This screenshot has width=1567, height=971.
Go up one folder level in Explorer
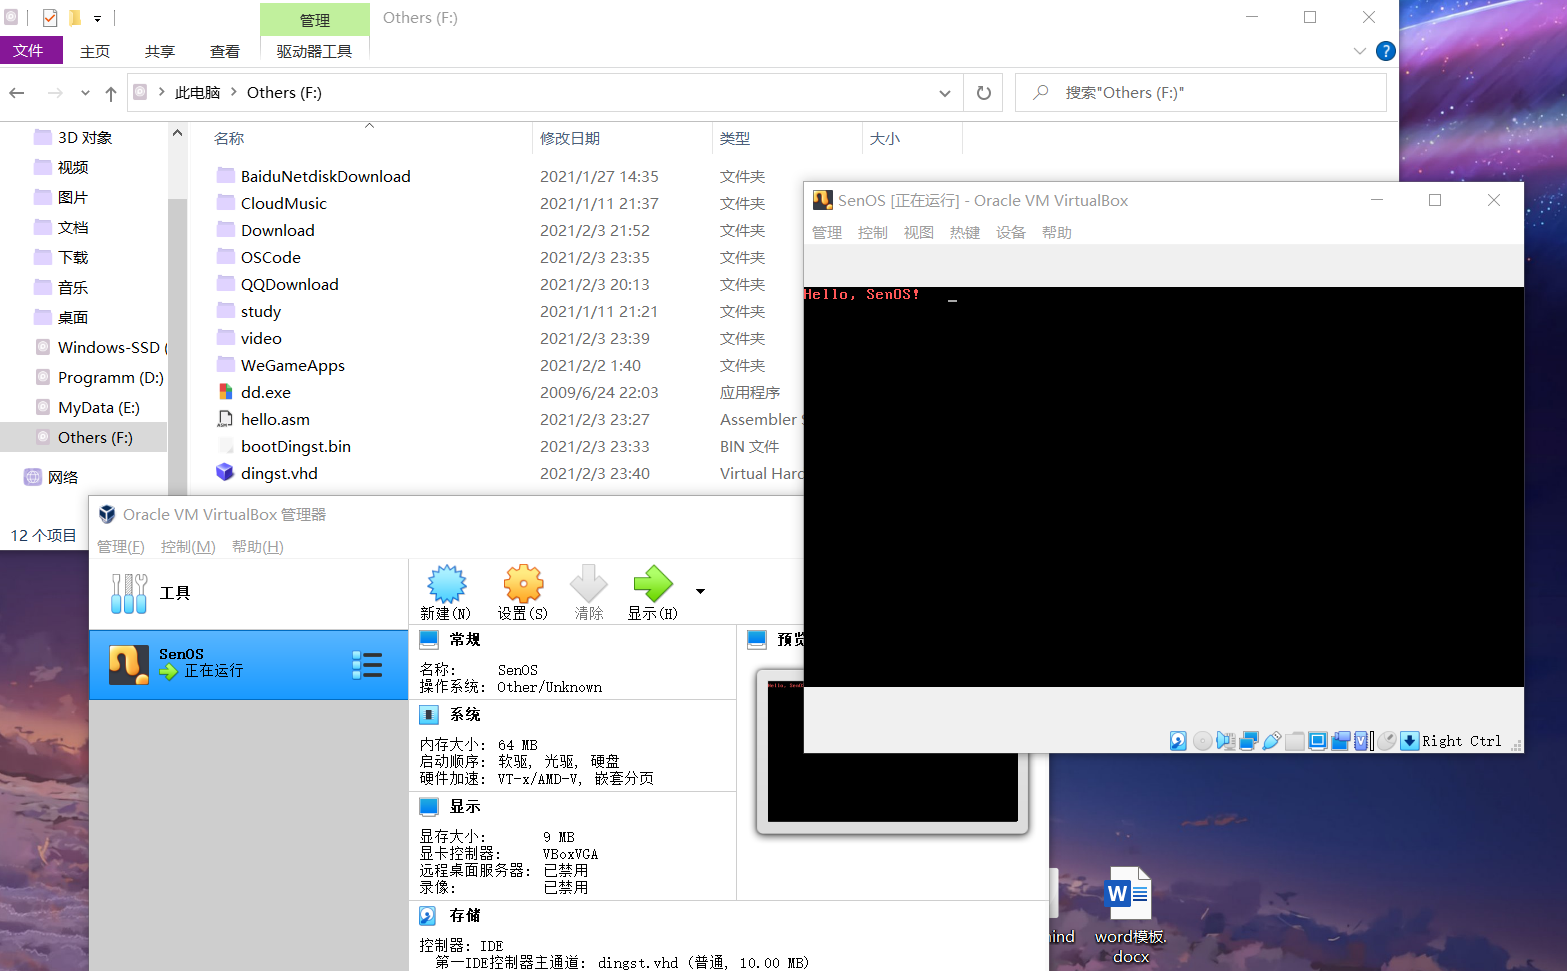click(x=111, y=93)
